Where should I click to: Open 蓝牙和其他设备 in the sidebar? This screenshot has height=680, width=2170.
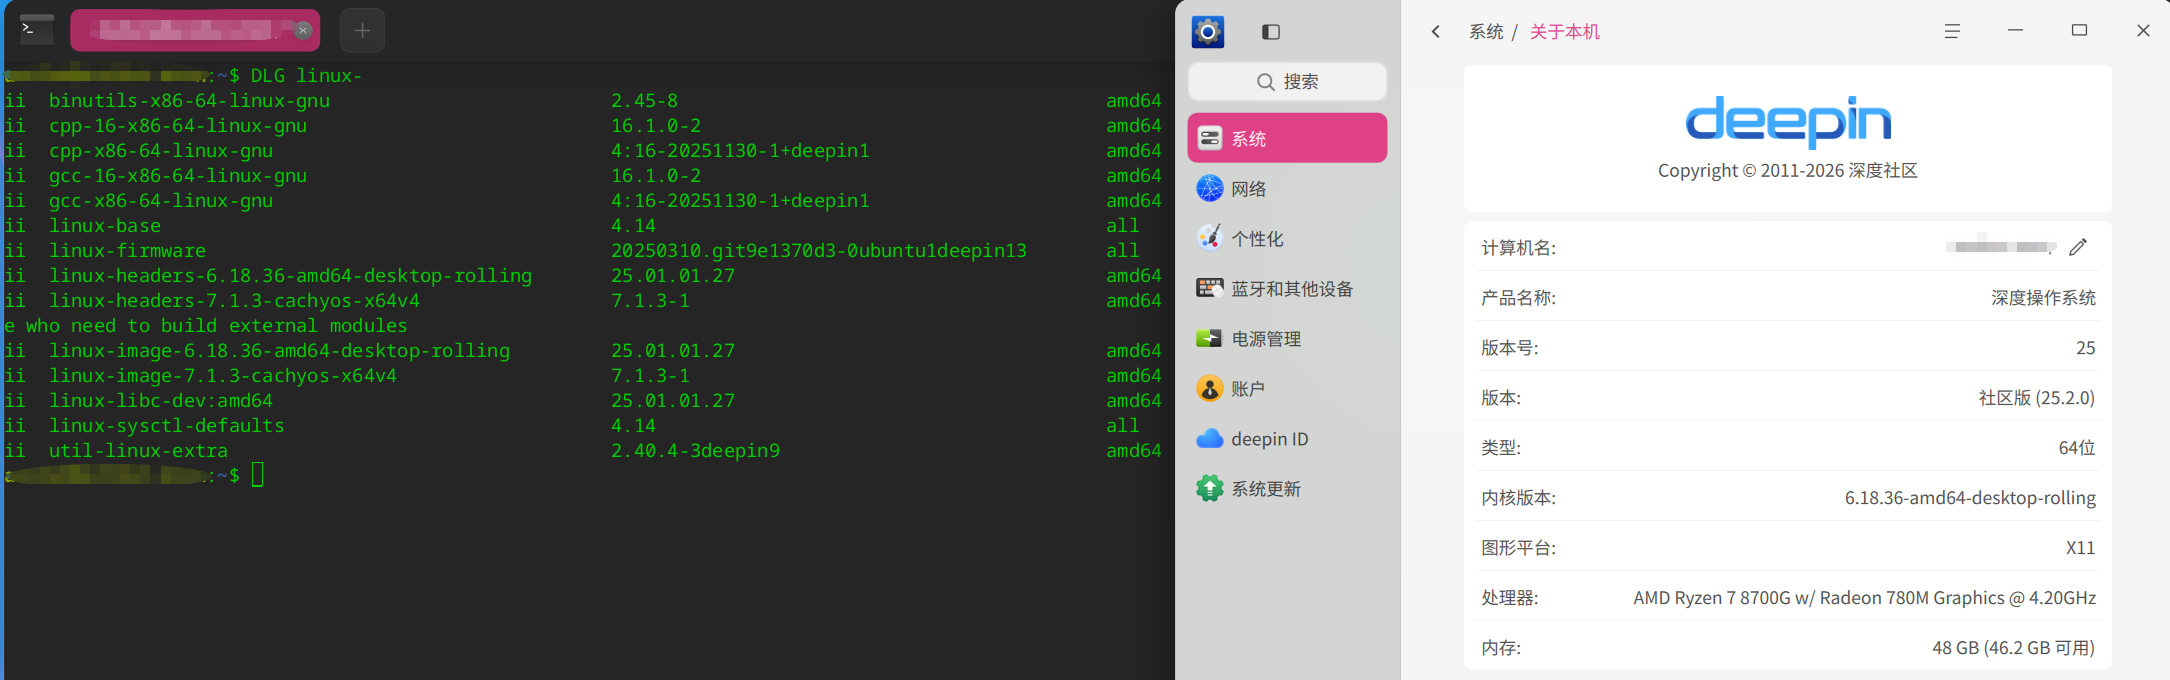coord(1287,288)
